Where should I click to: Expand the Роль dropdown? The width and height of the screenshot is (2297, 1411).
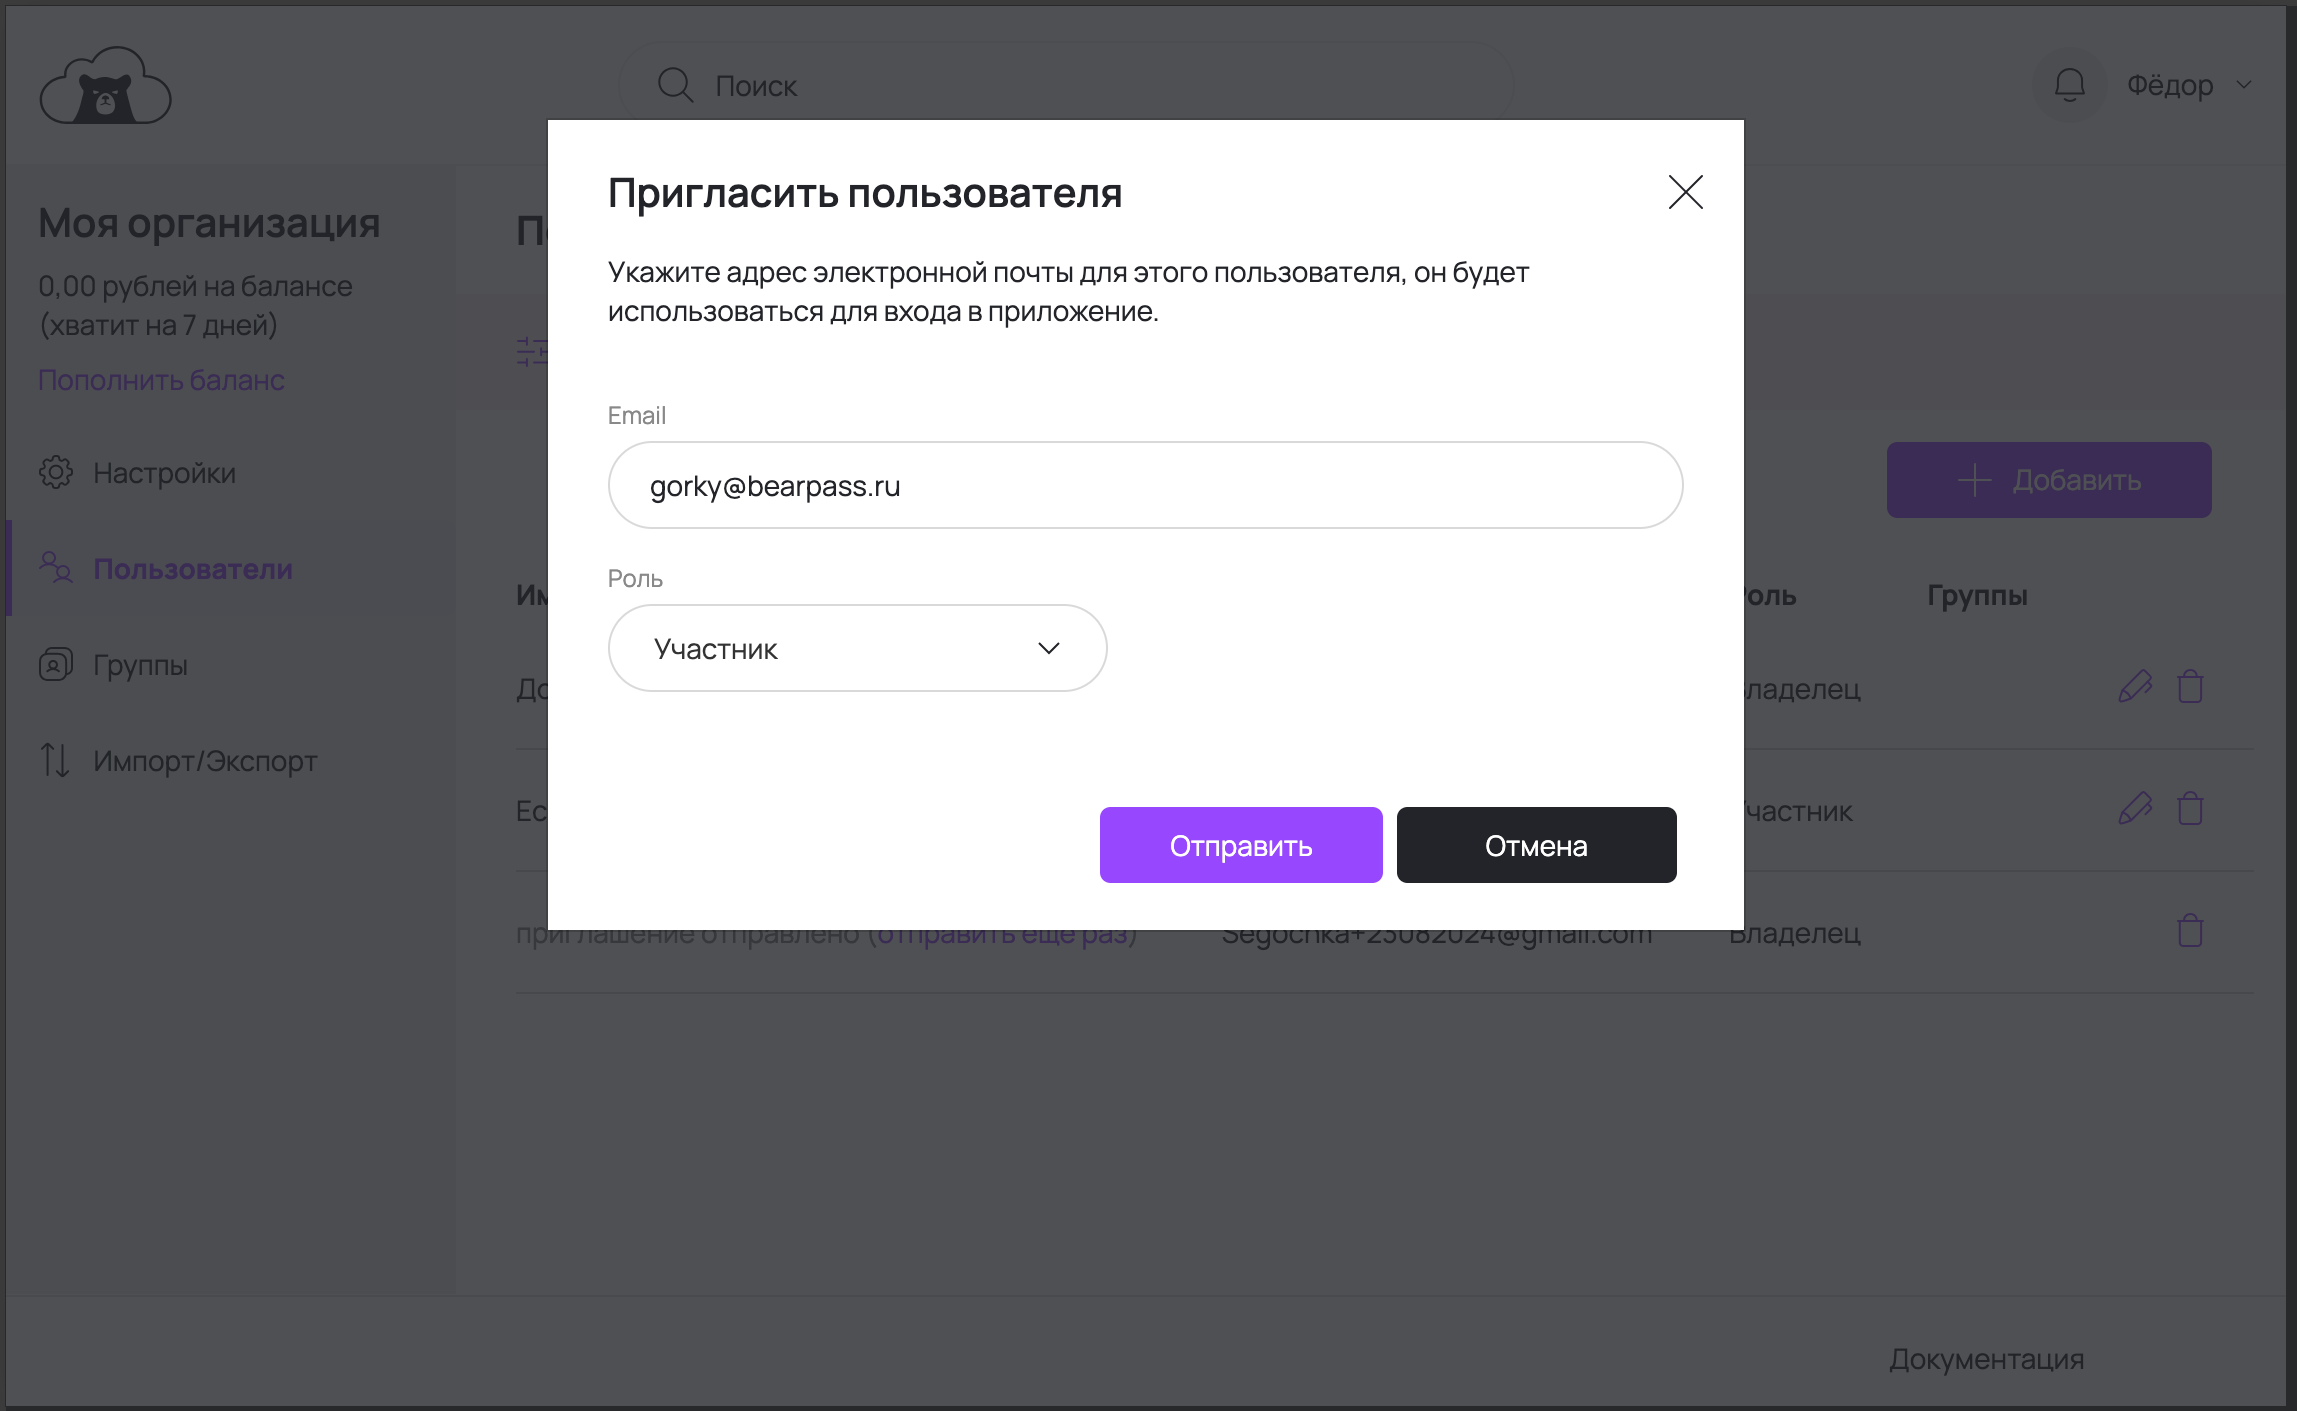coord(856,648)
